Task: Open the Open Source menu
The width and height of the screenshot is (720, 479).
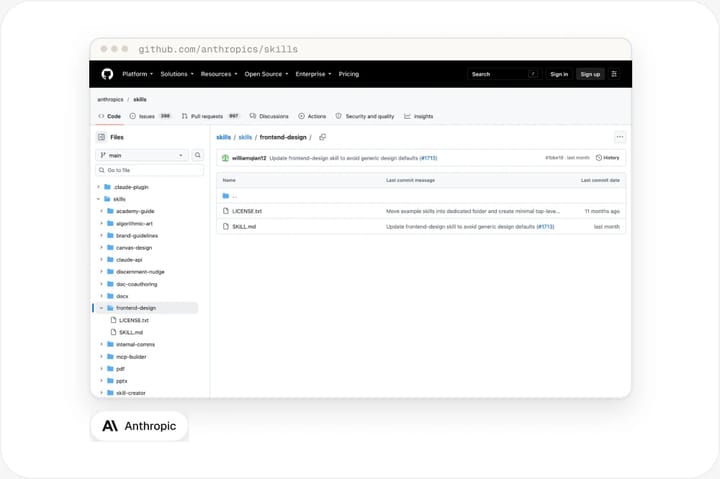Action: pyautogui.click(x=266, y=74)
